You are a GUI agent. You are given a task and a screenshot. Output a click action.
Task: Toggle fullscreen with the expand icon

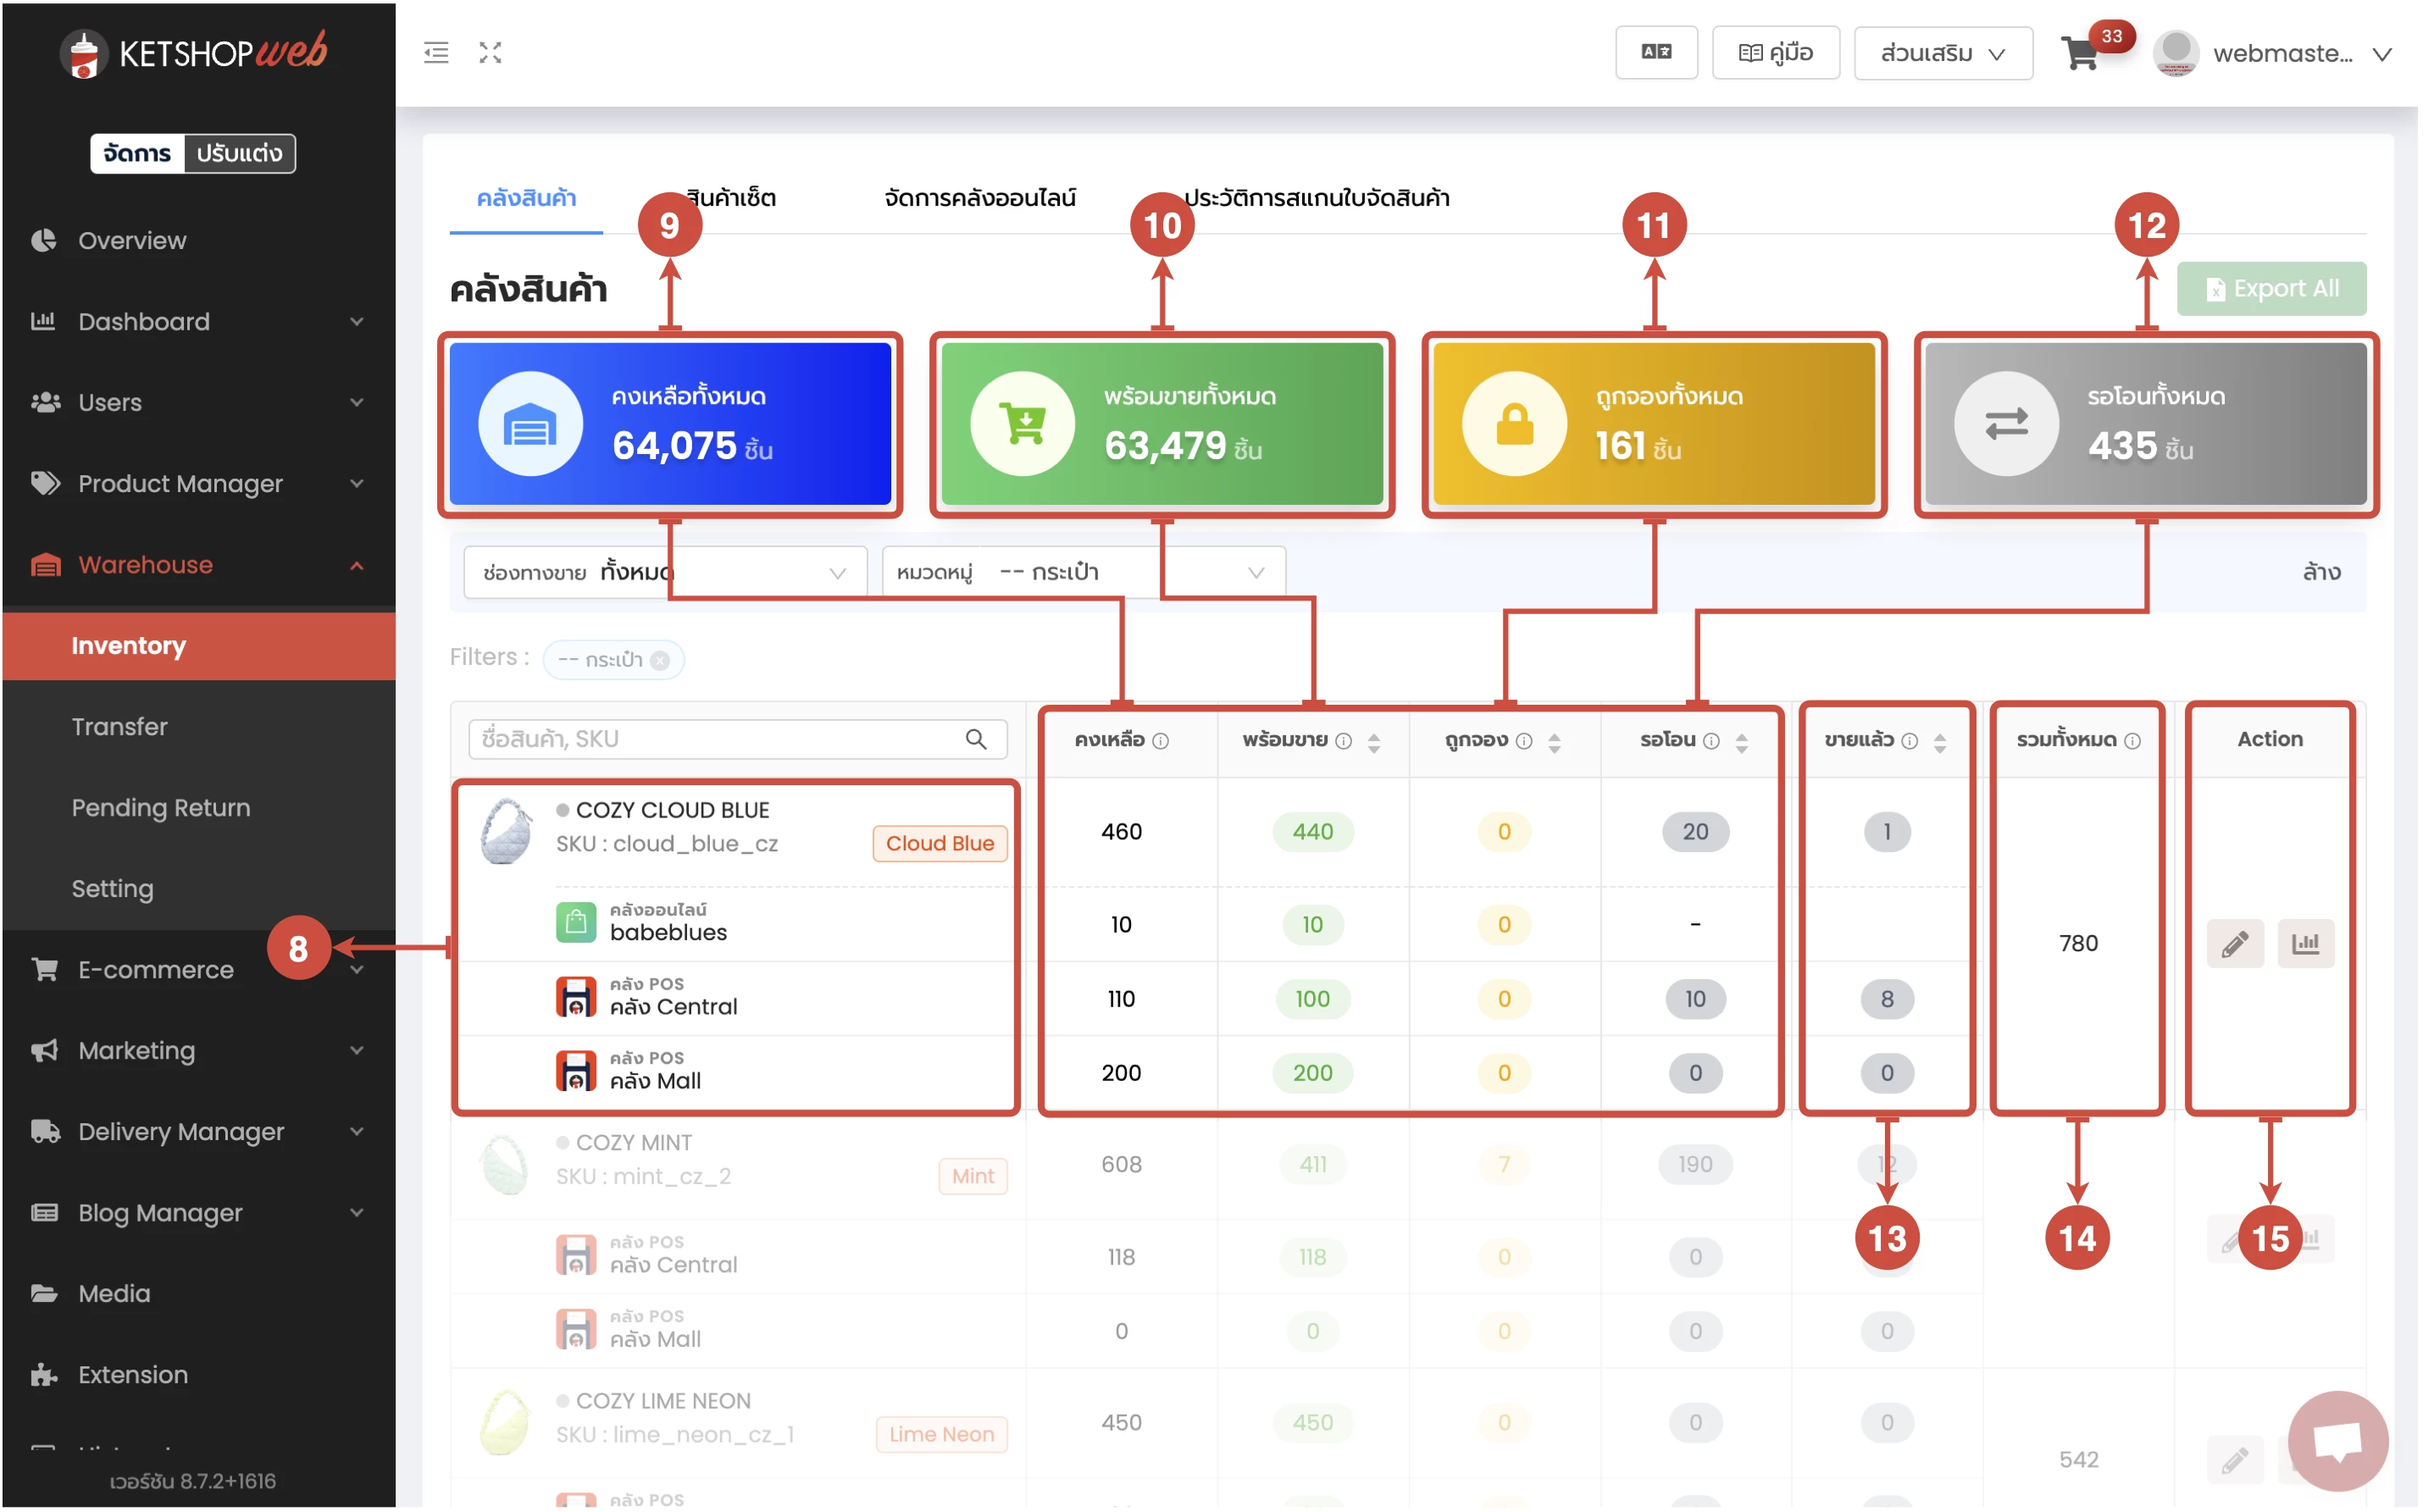click(x=490, y=53)
